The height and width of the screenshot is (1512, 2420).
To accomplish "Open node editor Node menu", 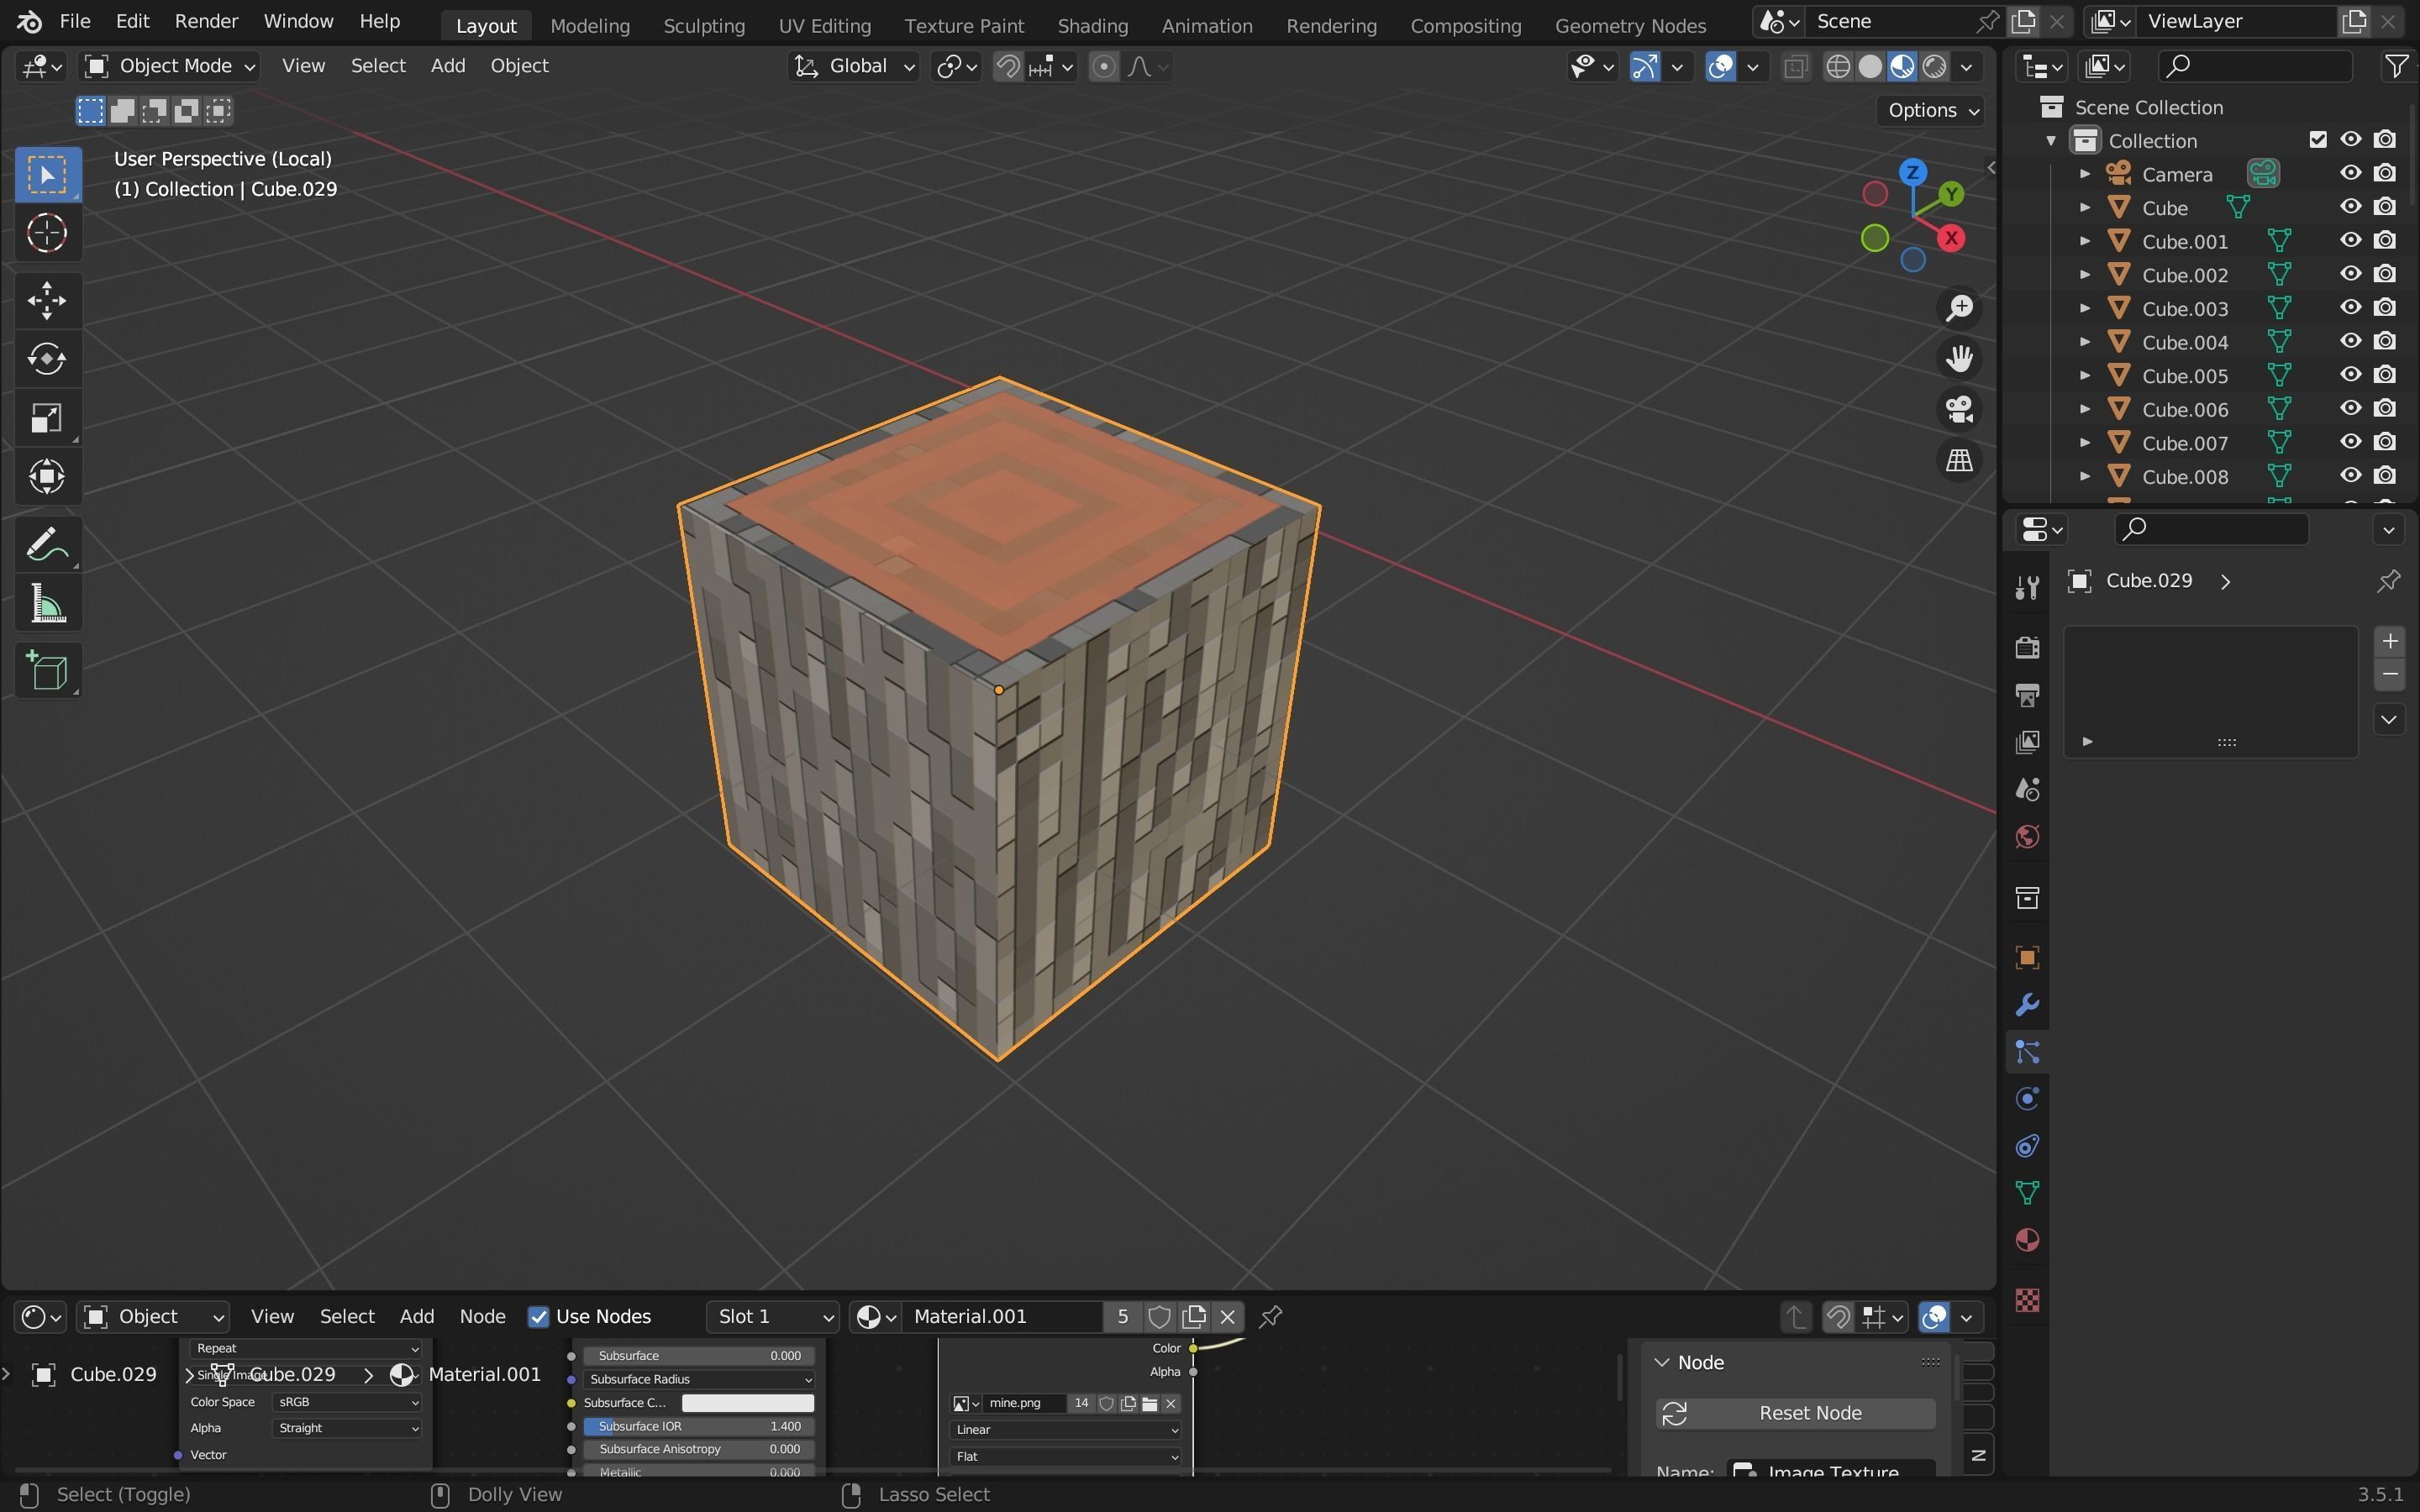I will 482,1317.
